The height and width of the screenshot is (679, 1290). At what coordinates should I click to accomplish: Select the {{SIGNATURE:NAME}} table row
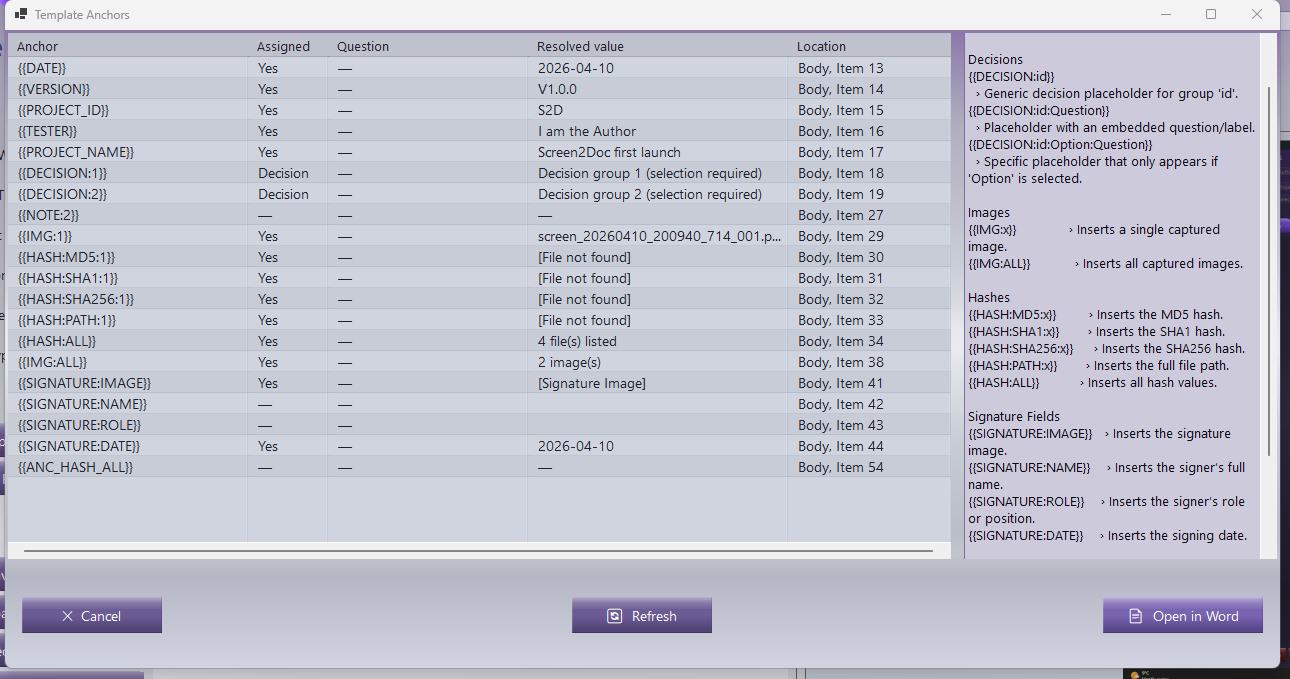pos(479,404)
